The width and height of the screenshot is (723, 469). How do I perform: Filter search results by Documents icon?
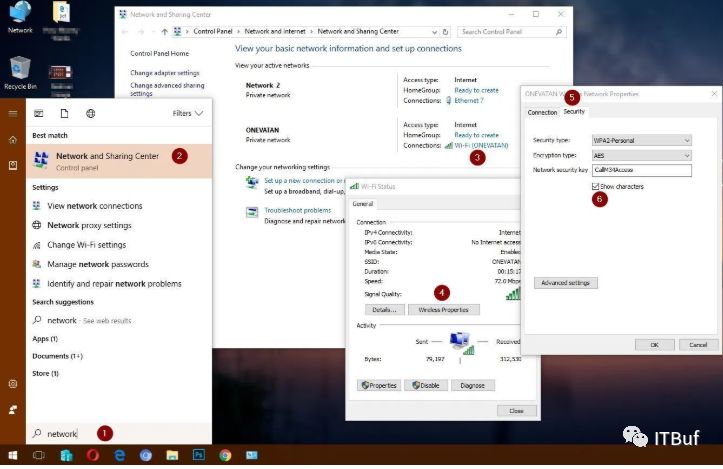tap(65, 113)
